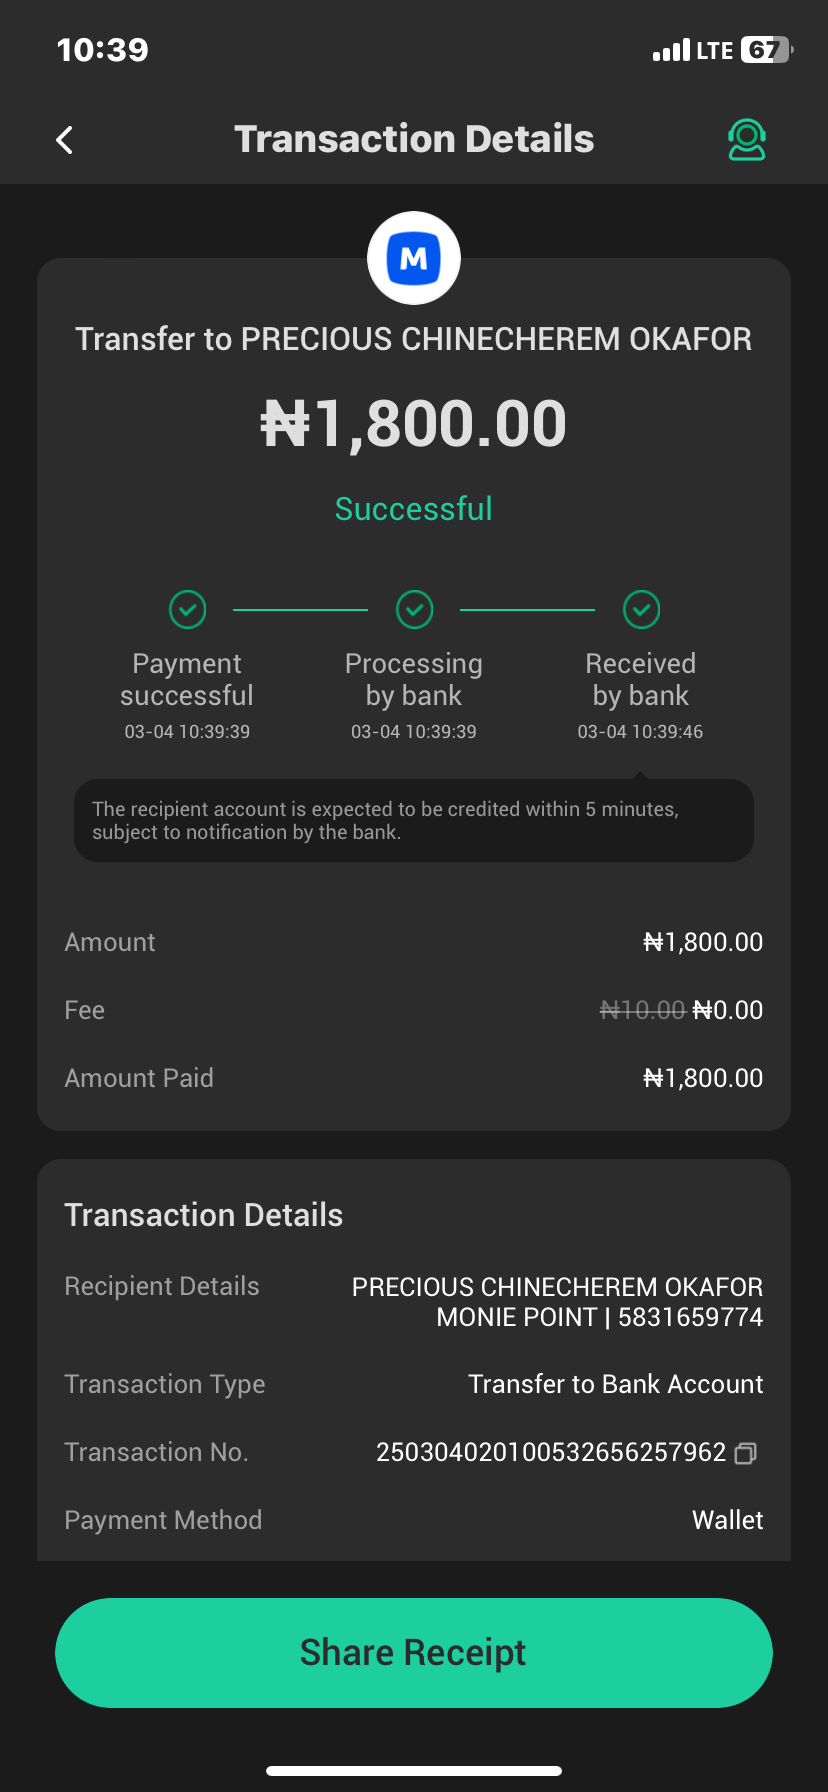The width and height of the screenshot is (828, 1792).
Task: Tap the Processing by bank checkmark icon
Action: coord(414,609)
